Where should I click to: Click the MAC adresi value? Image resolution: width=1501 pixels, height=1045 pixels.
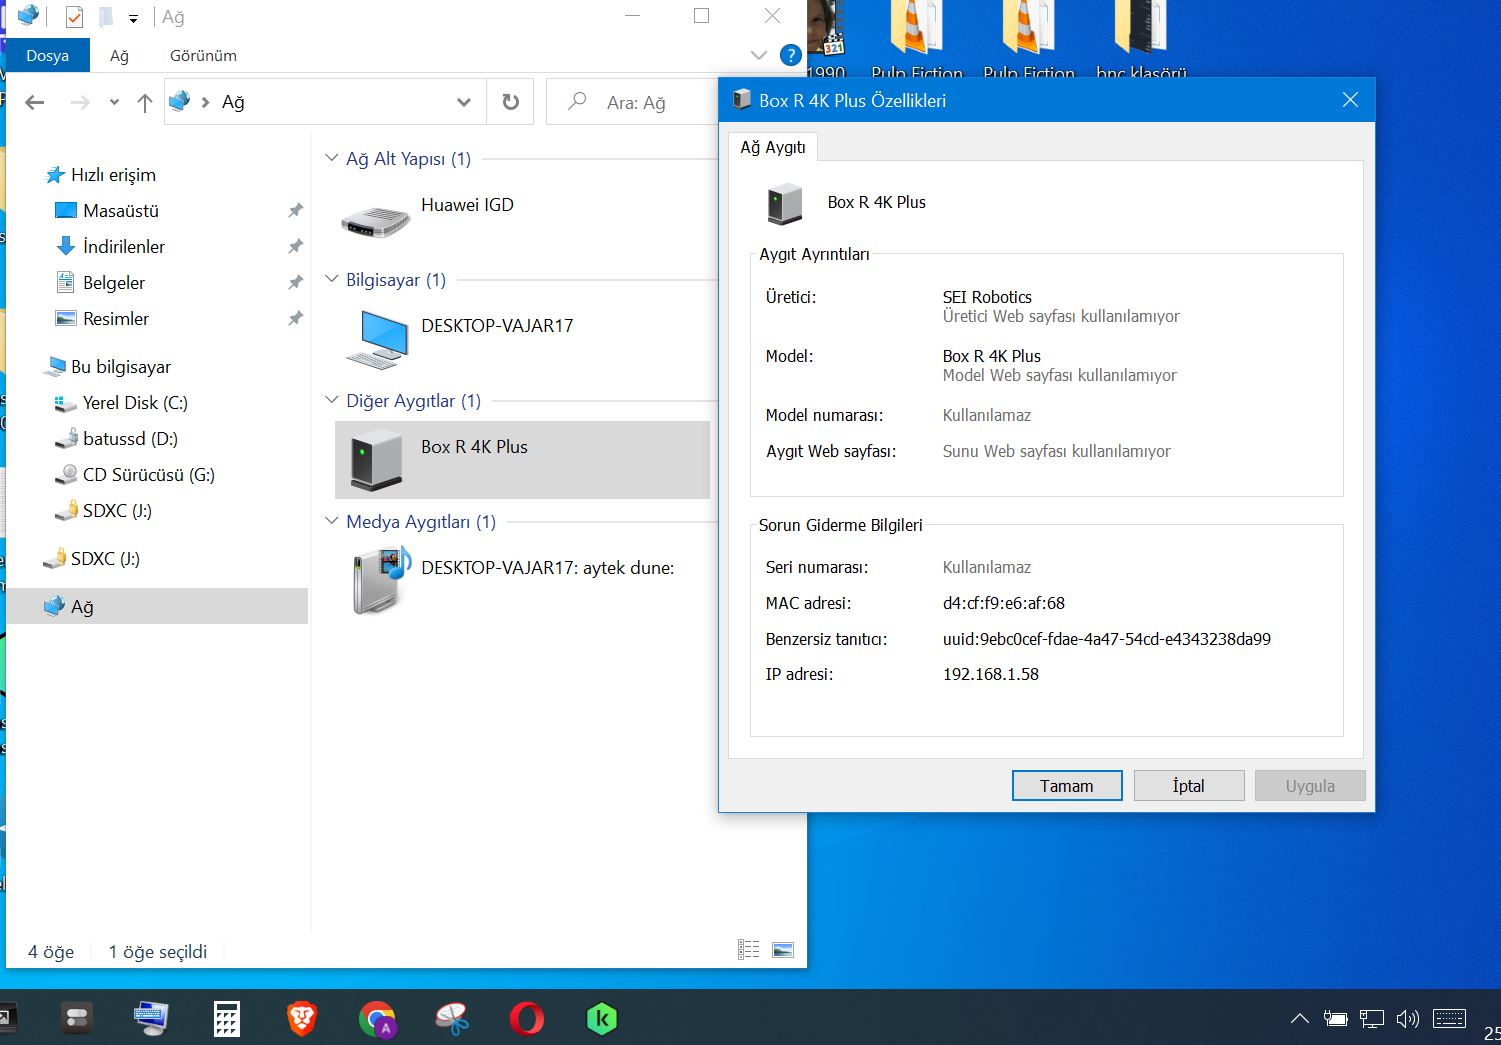click(1004, 603)
